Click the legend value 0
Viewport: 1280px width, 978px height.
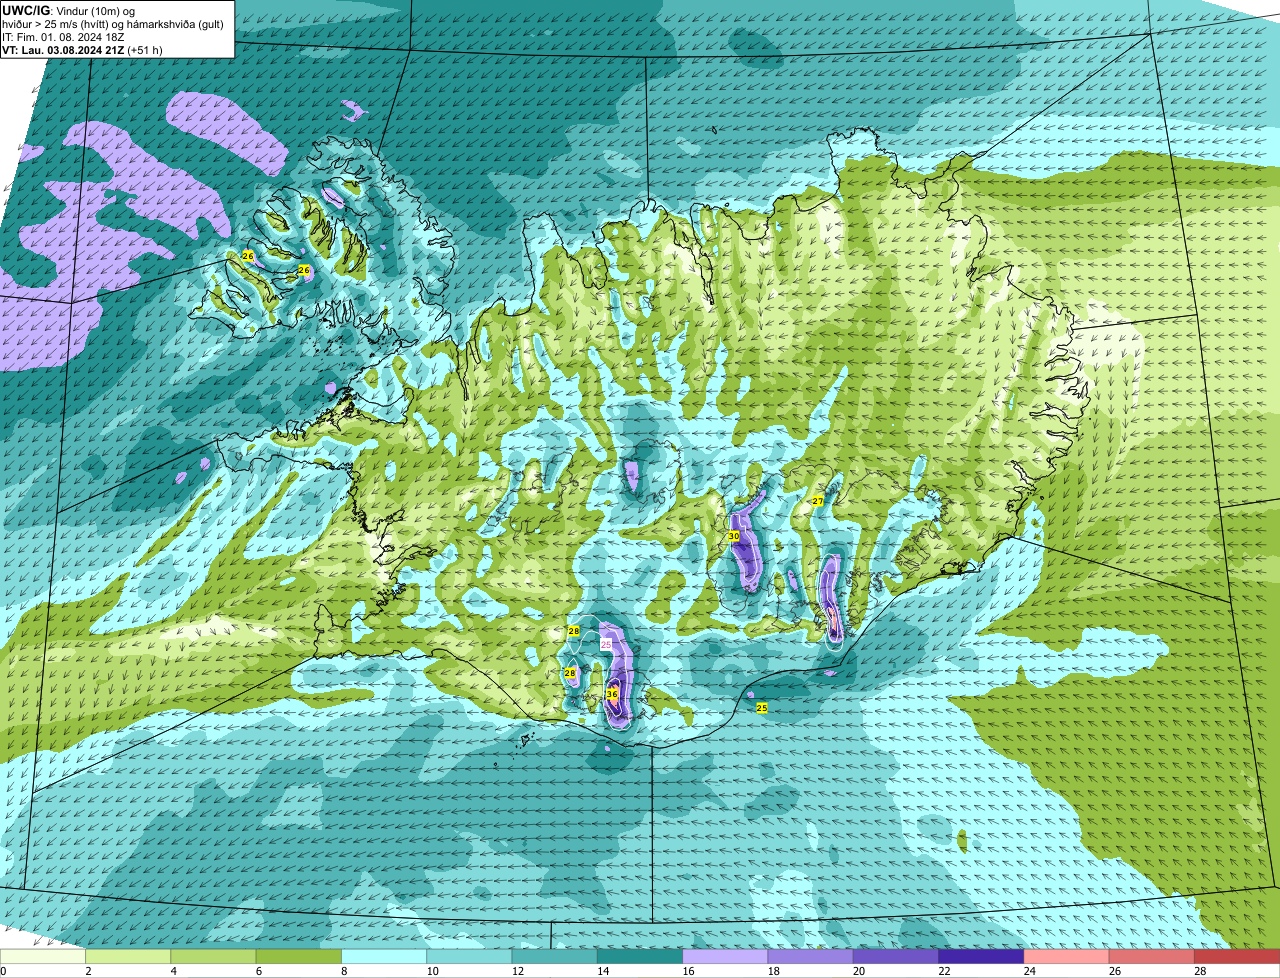click(x=3, y=971)
